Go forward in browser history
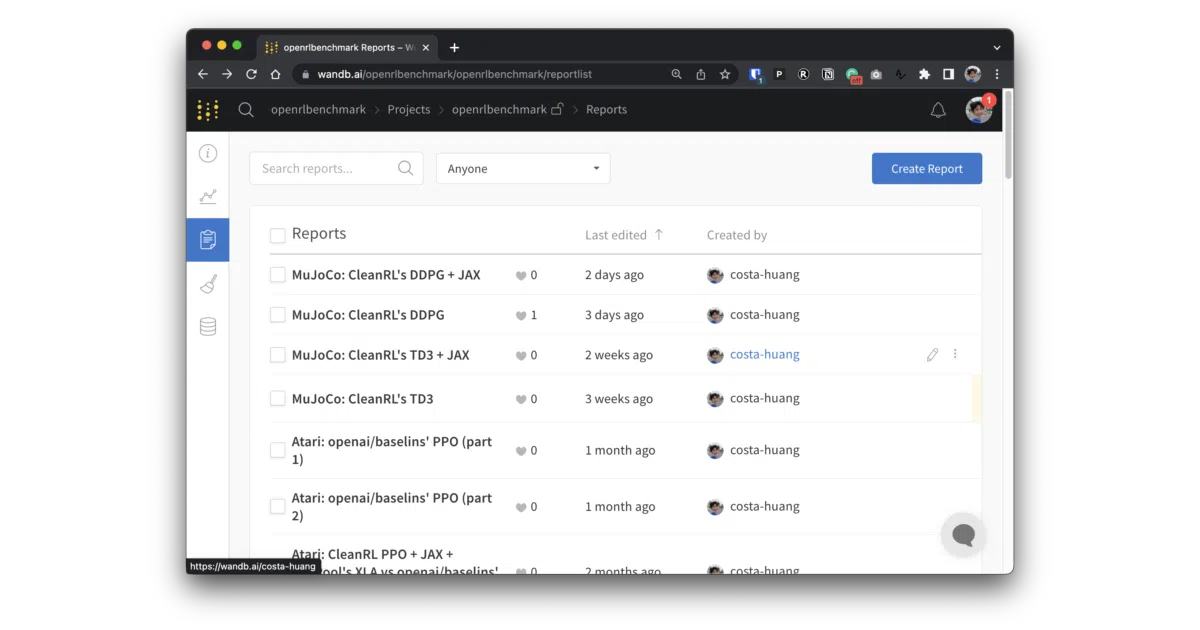Viewport: 1200px width, 630px height. tap(227, 74)
